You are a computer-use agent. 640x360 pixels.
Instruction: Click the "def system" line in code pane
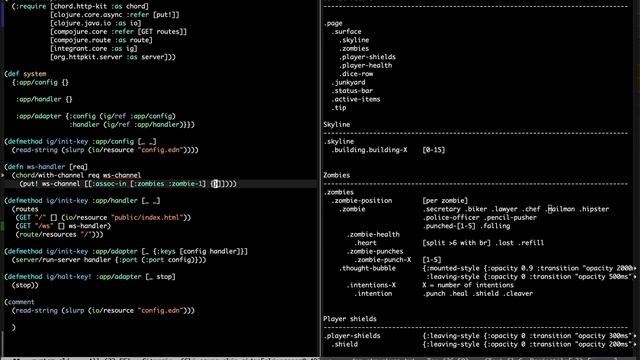25,74
